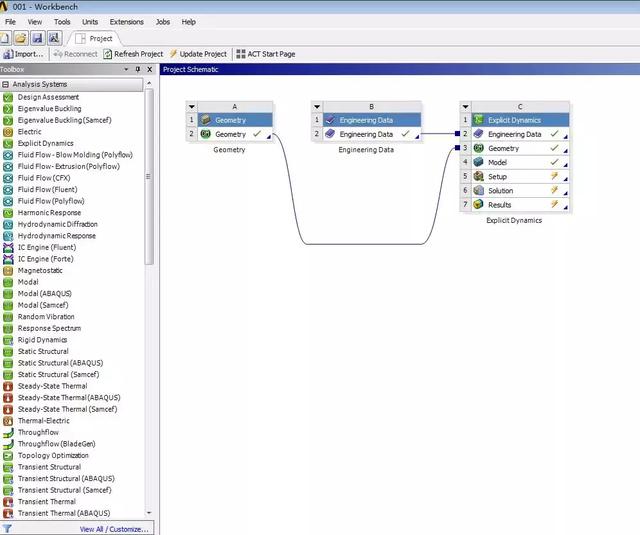Select the Results cell in system C

(520, 205)
